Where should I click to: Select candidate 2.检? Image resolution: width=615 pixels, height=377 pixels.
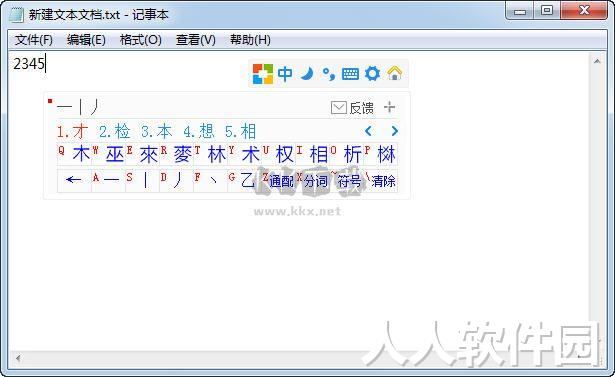(115, 131)
